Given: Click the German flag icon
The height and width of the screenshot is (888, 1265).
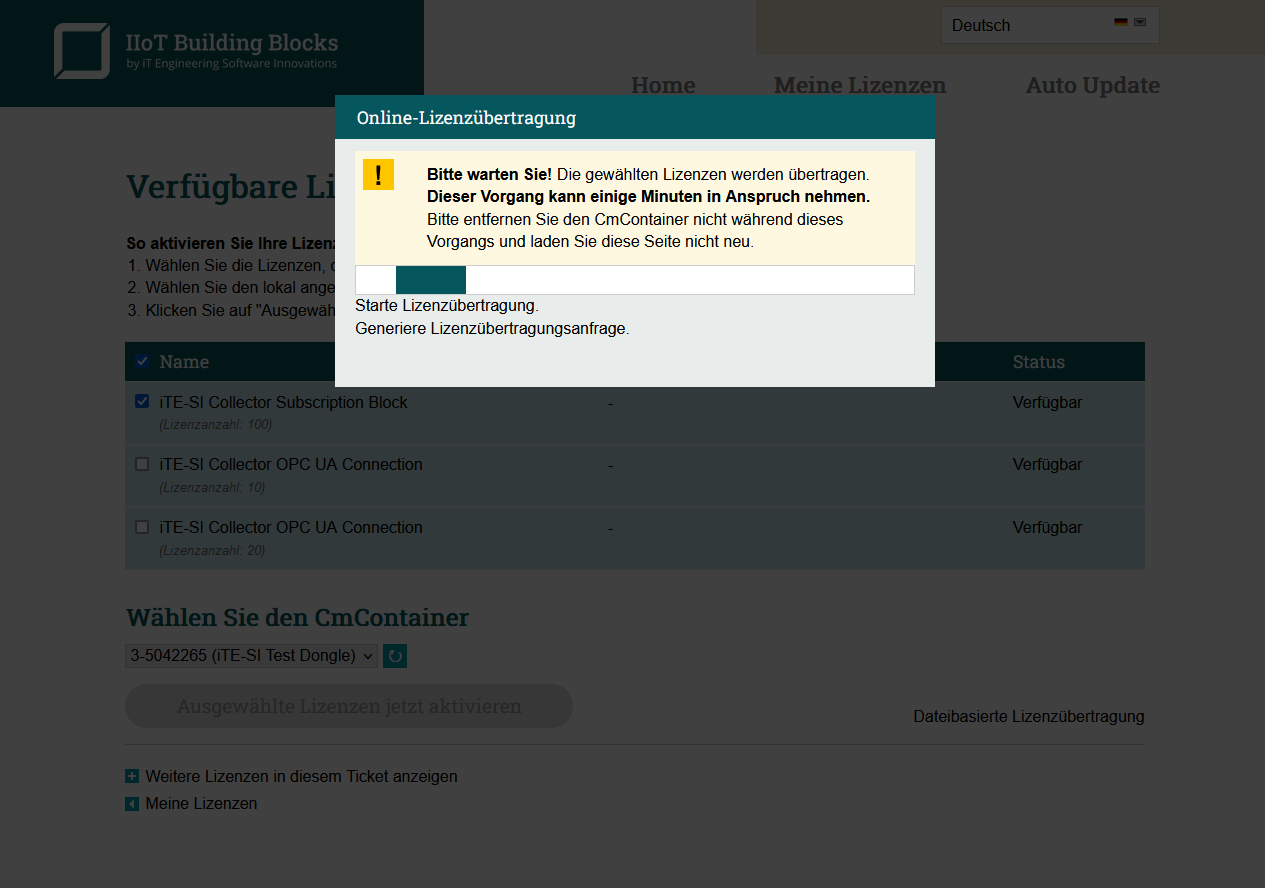Looking at the screenshot, I should [1121, 23].
